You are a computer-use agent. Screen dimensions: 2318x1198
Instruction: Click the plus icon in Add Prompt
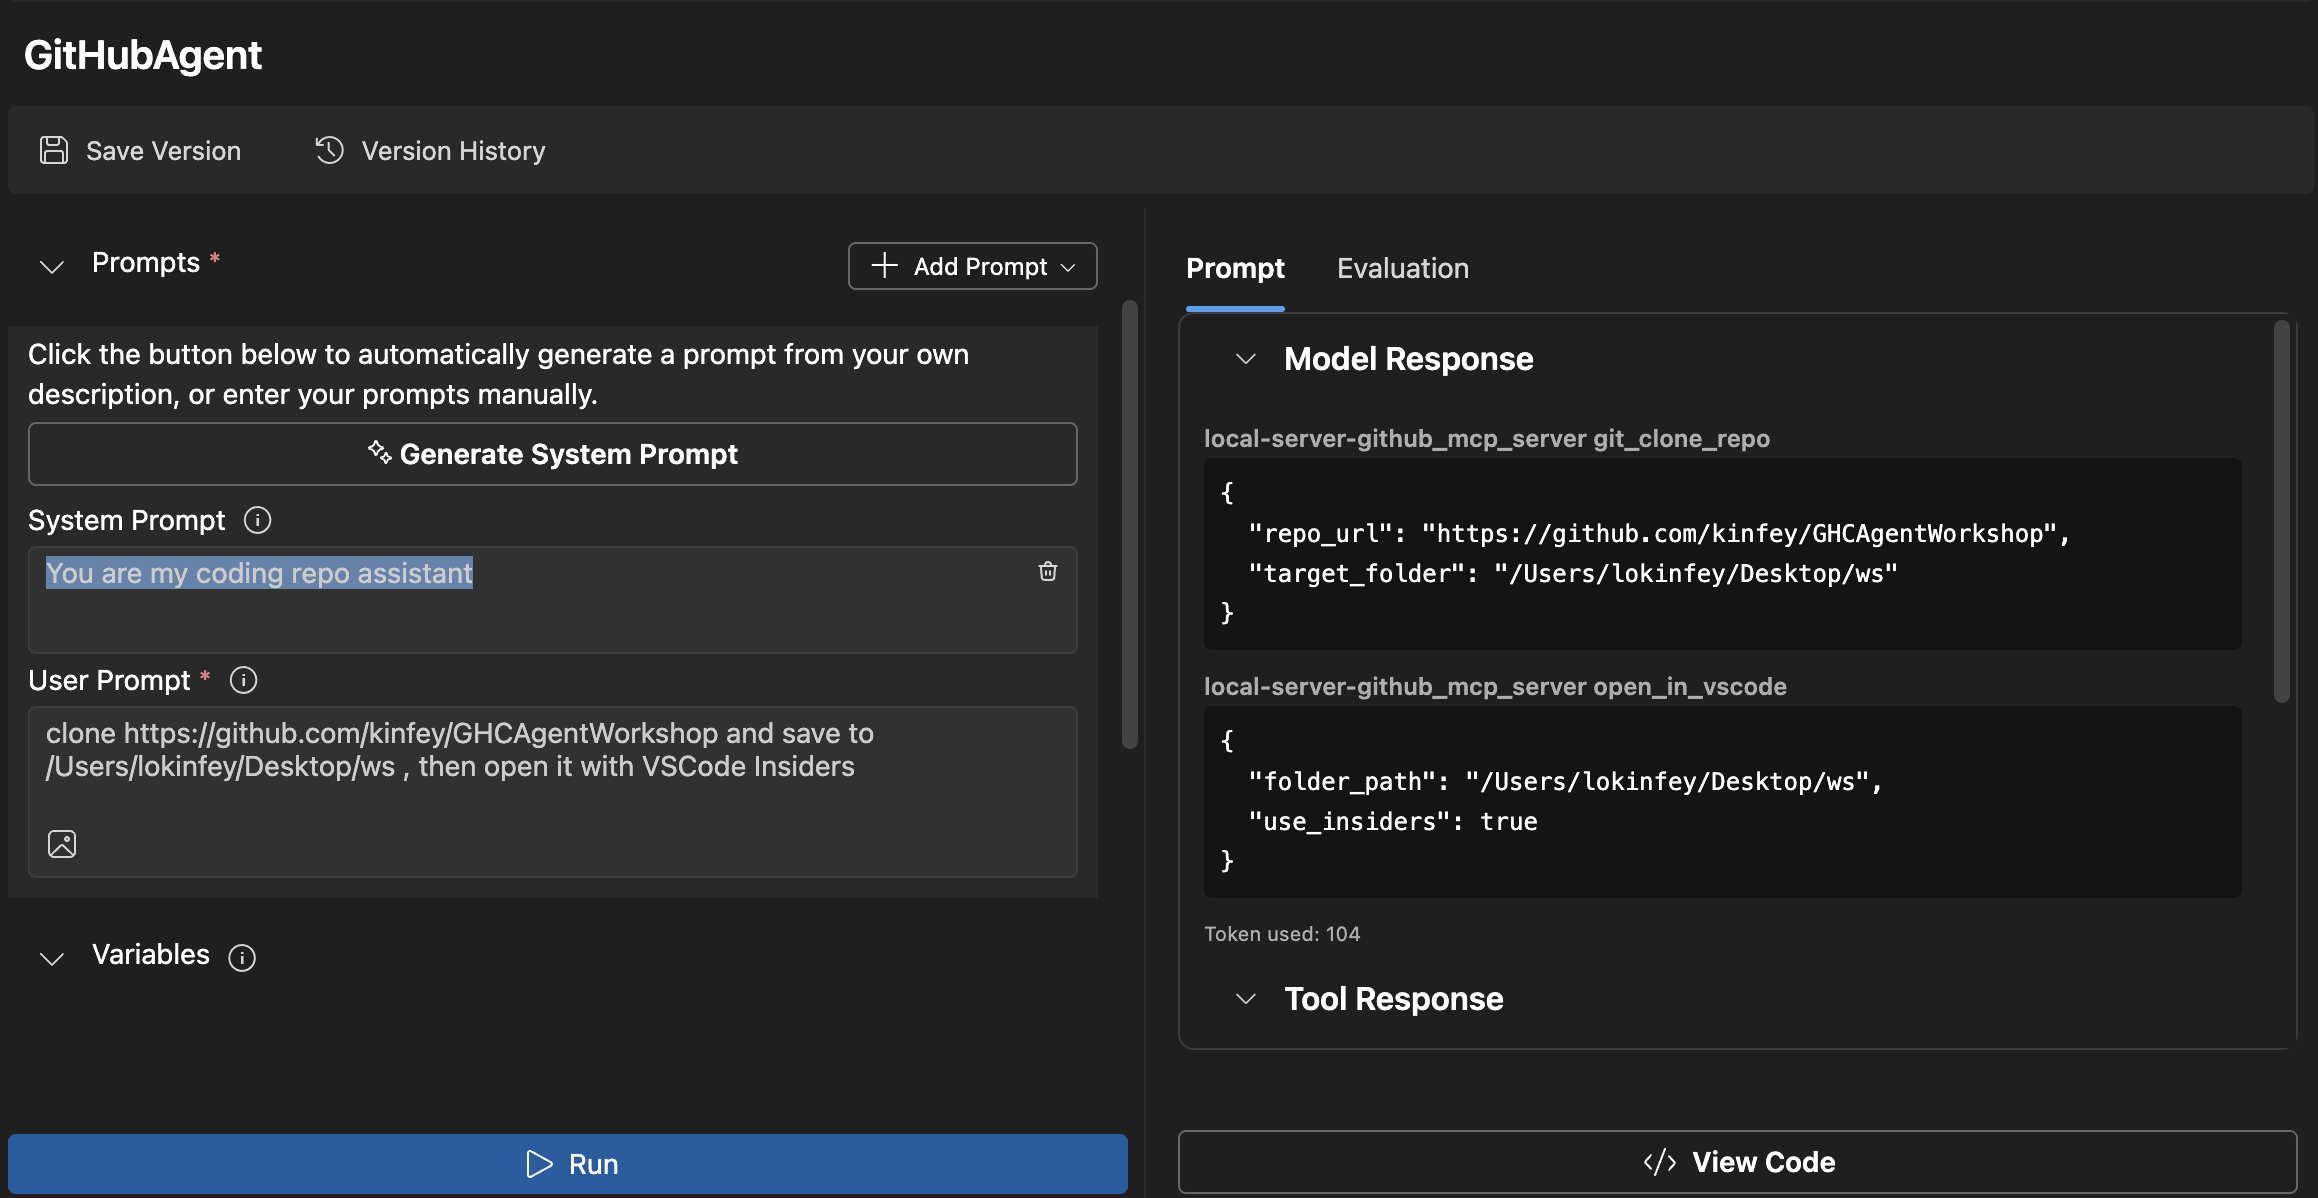coord(885,265)
